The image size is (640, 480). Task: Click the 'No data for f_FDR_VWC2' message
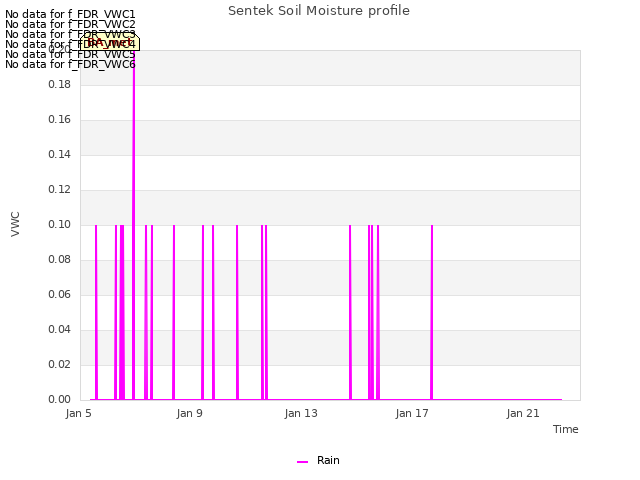click(70, 24)
